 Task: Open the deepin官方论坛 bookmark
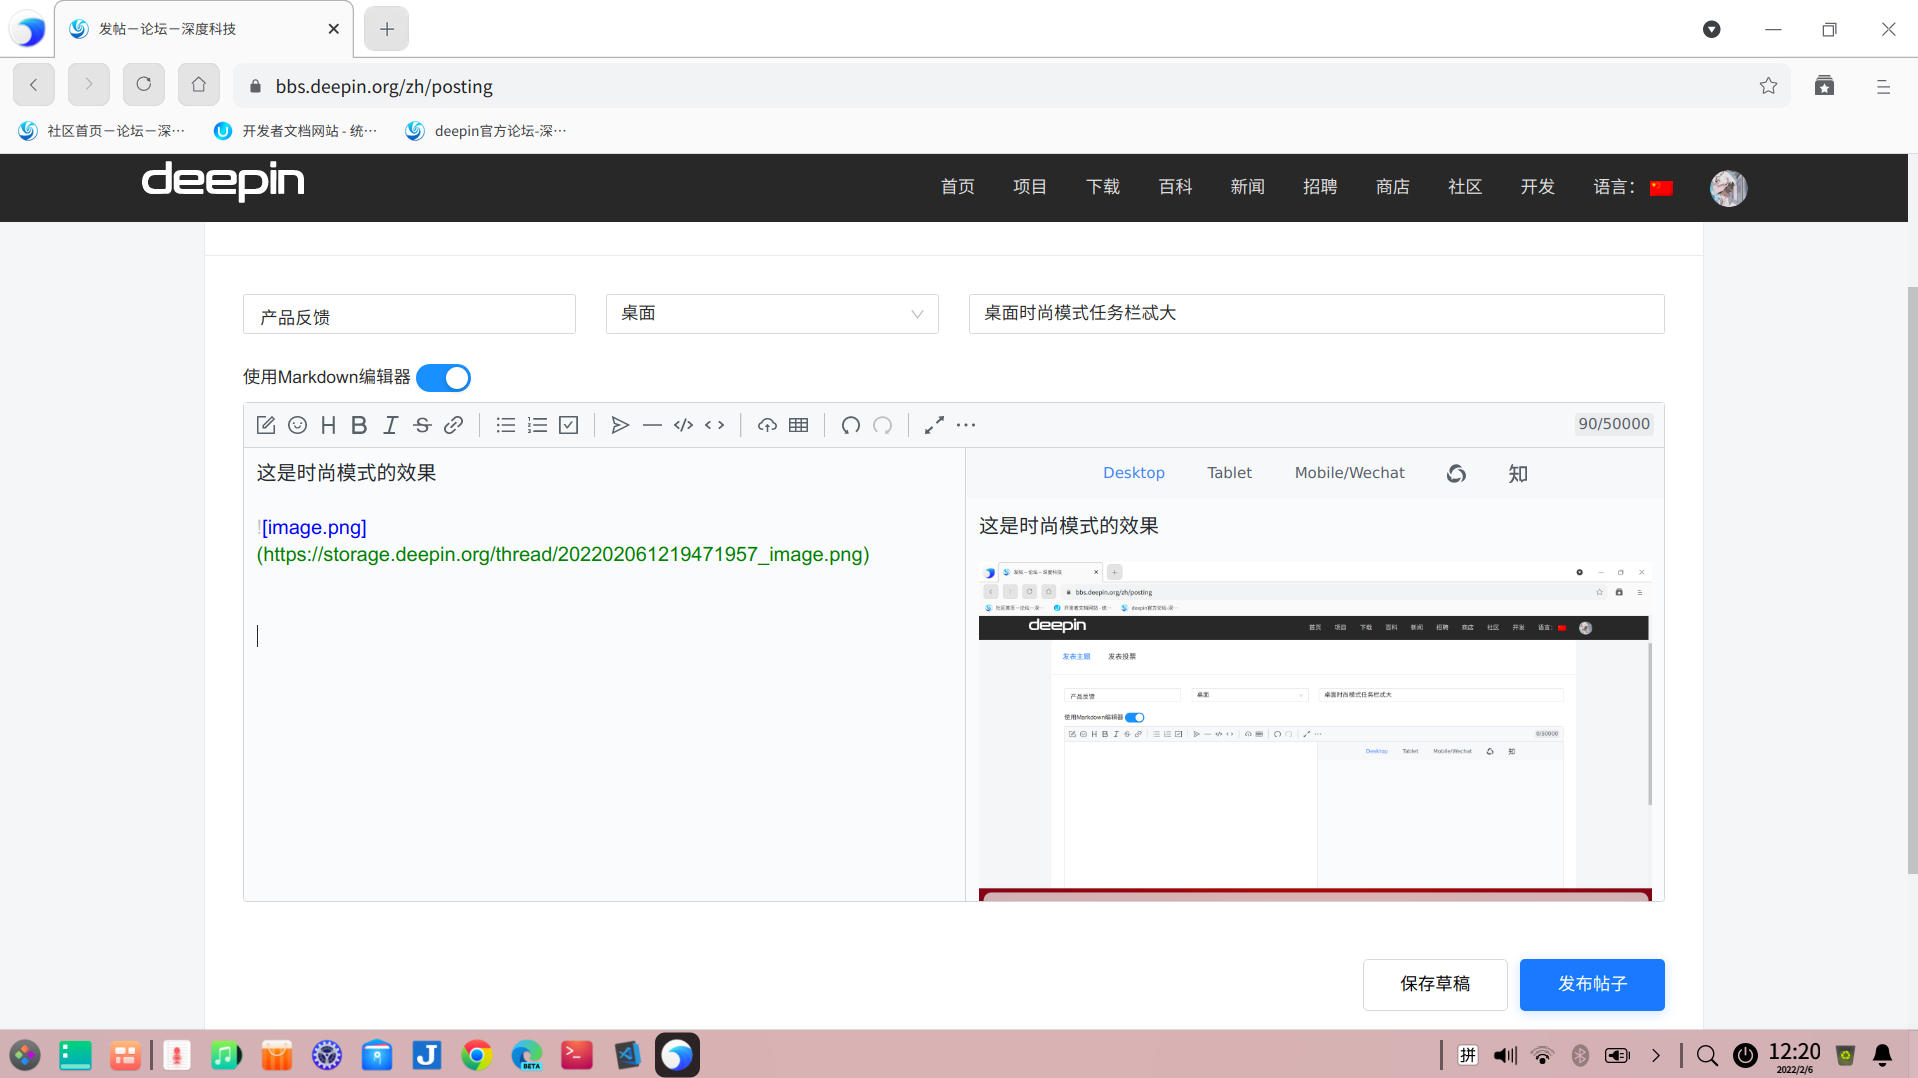(486, 131)
